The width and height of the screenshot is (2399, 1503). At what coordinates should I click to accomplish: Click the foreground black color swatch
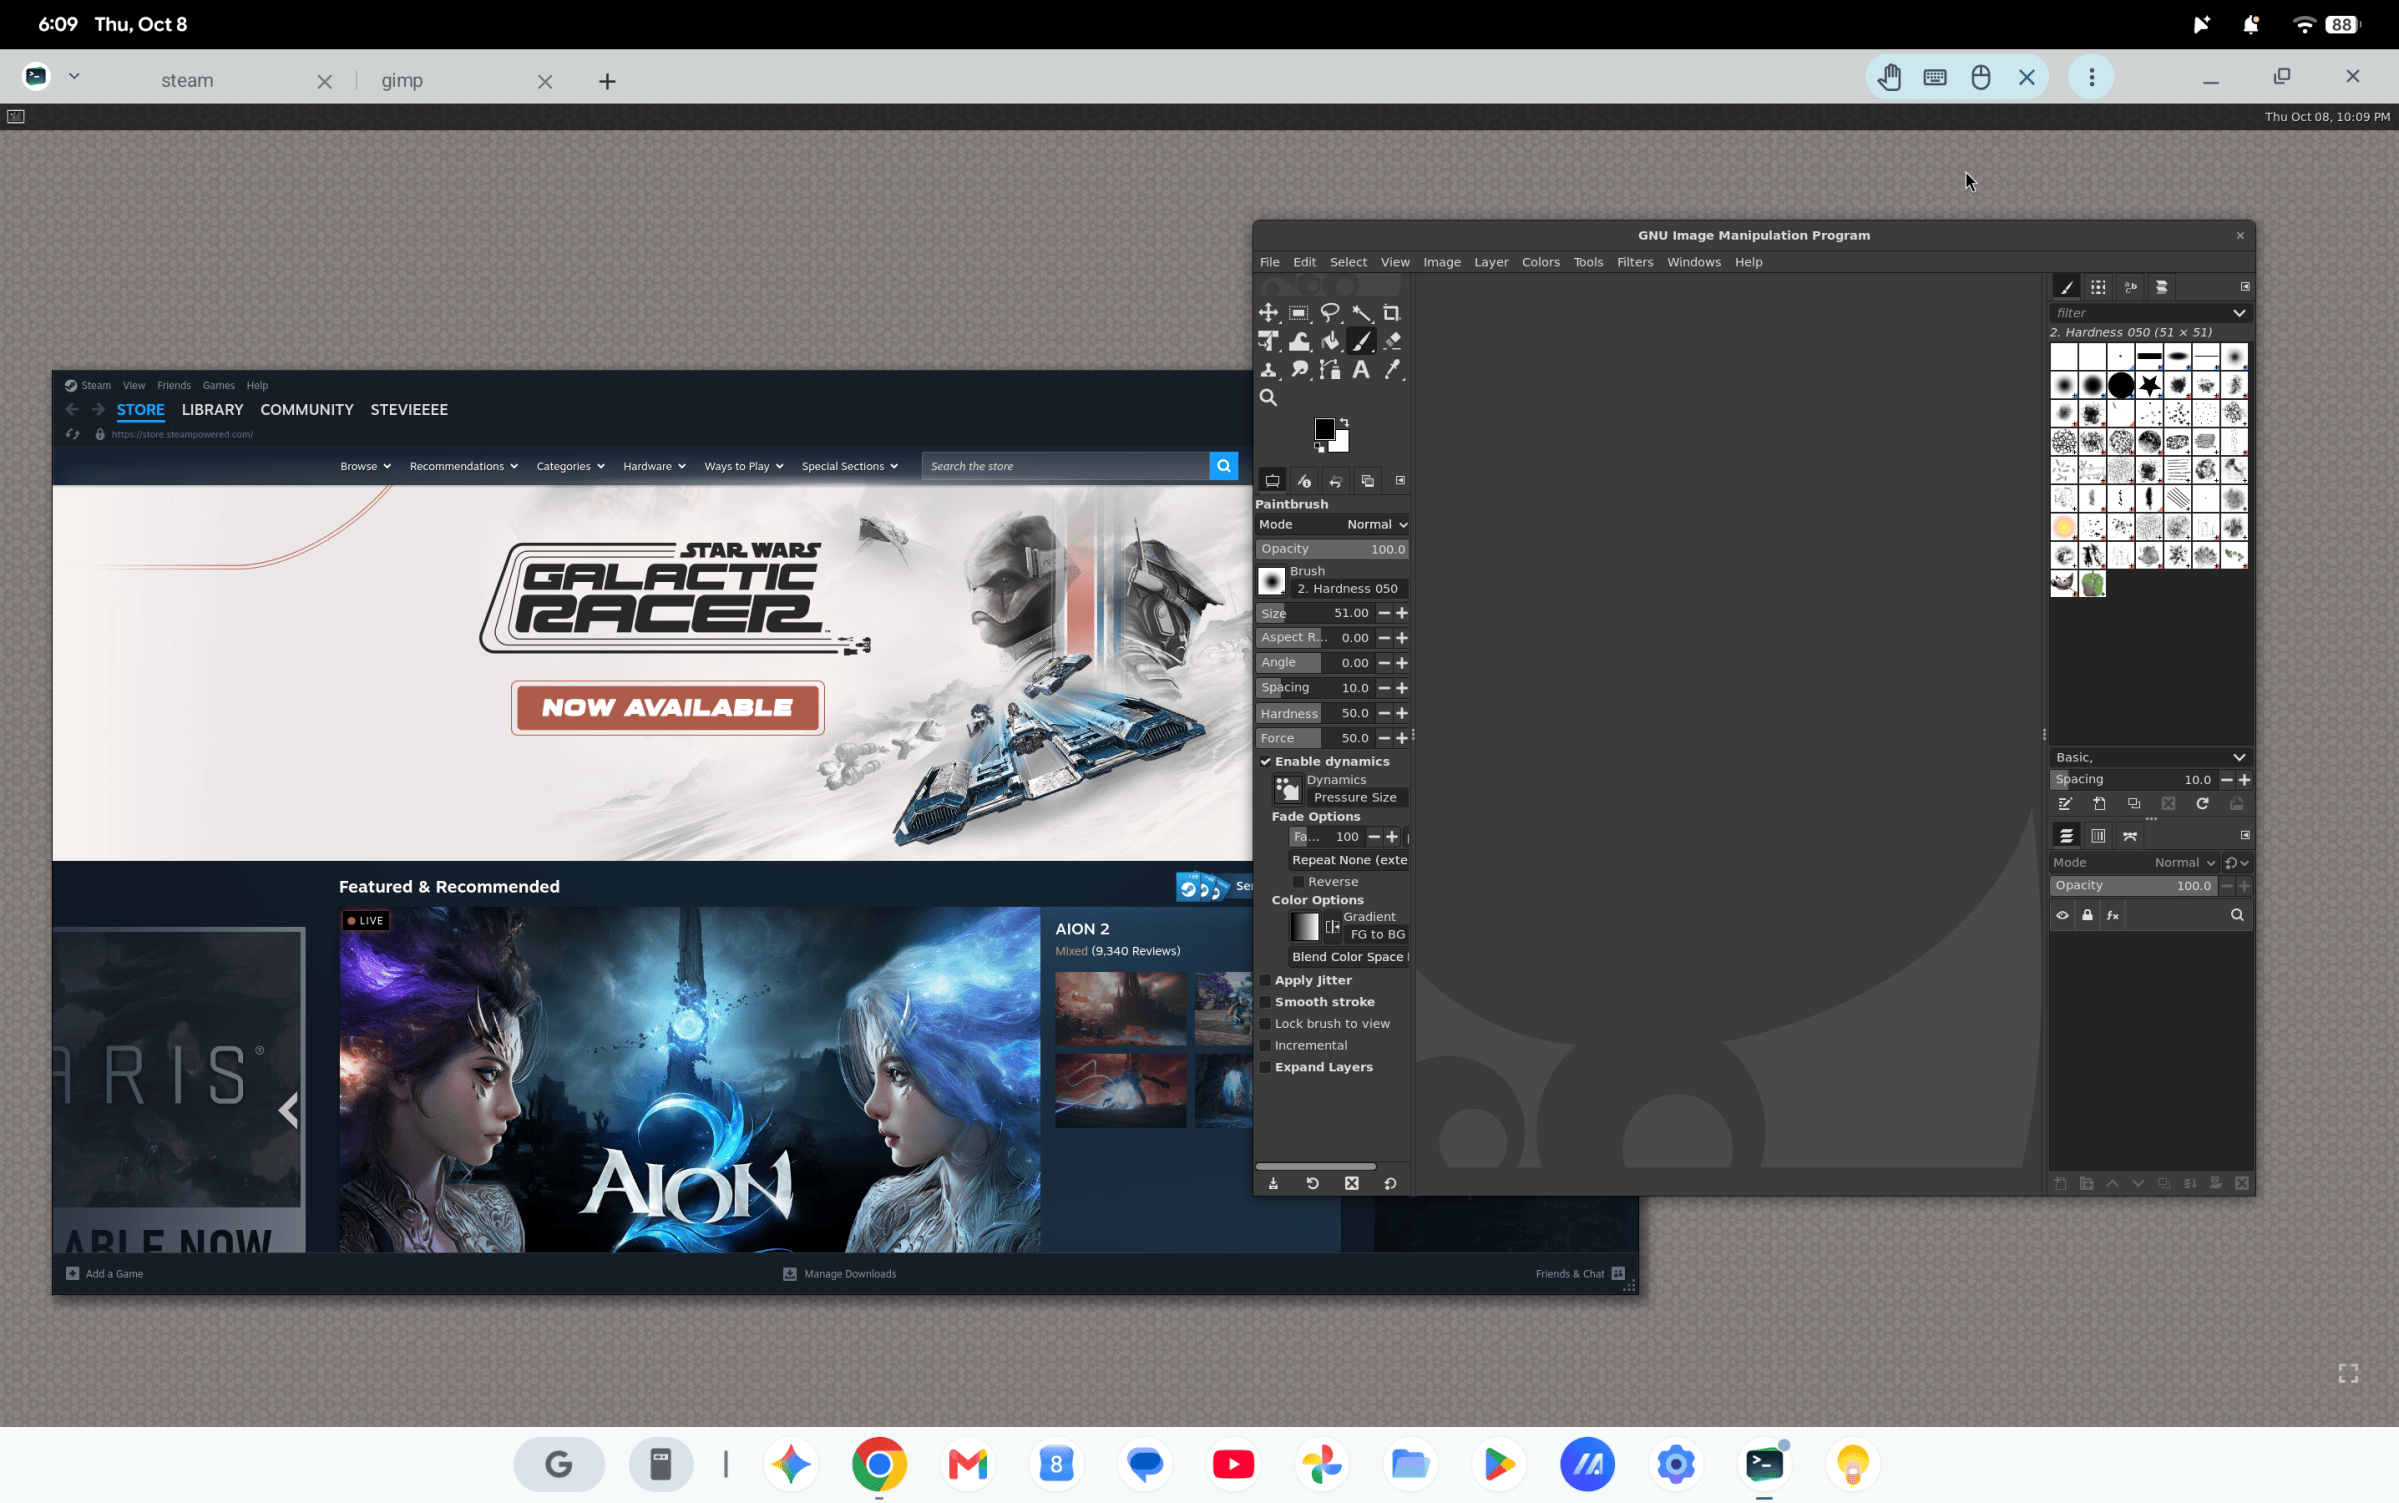(x=1323, y=430)
